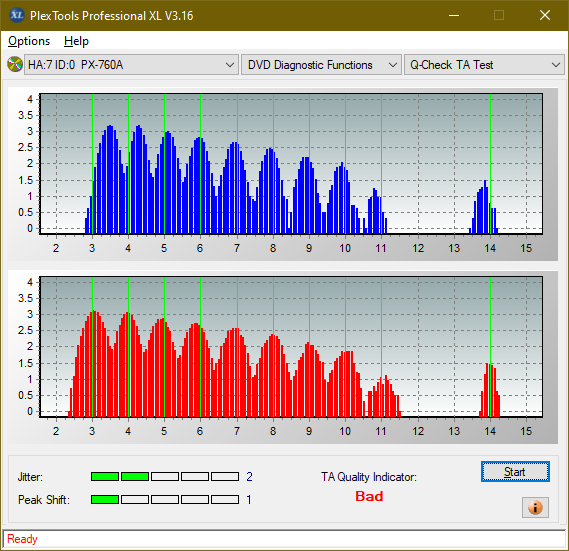This screenshot has width=569, height=551.
Task: Click the Jitter level indicator bar
Action: (165, 476)
